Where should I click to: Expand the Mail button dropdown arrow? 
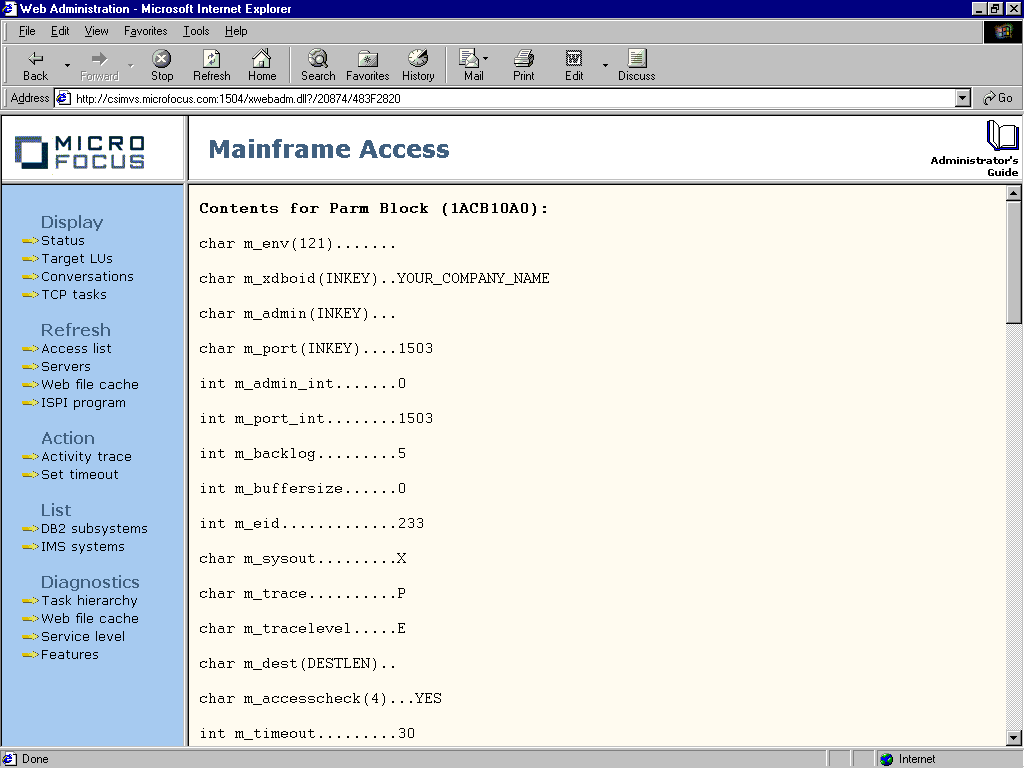pos(486,62)
